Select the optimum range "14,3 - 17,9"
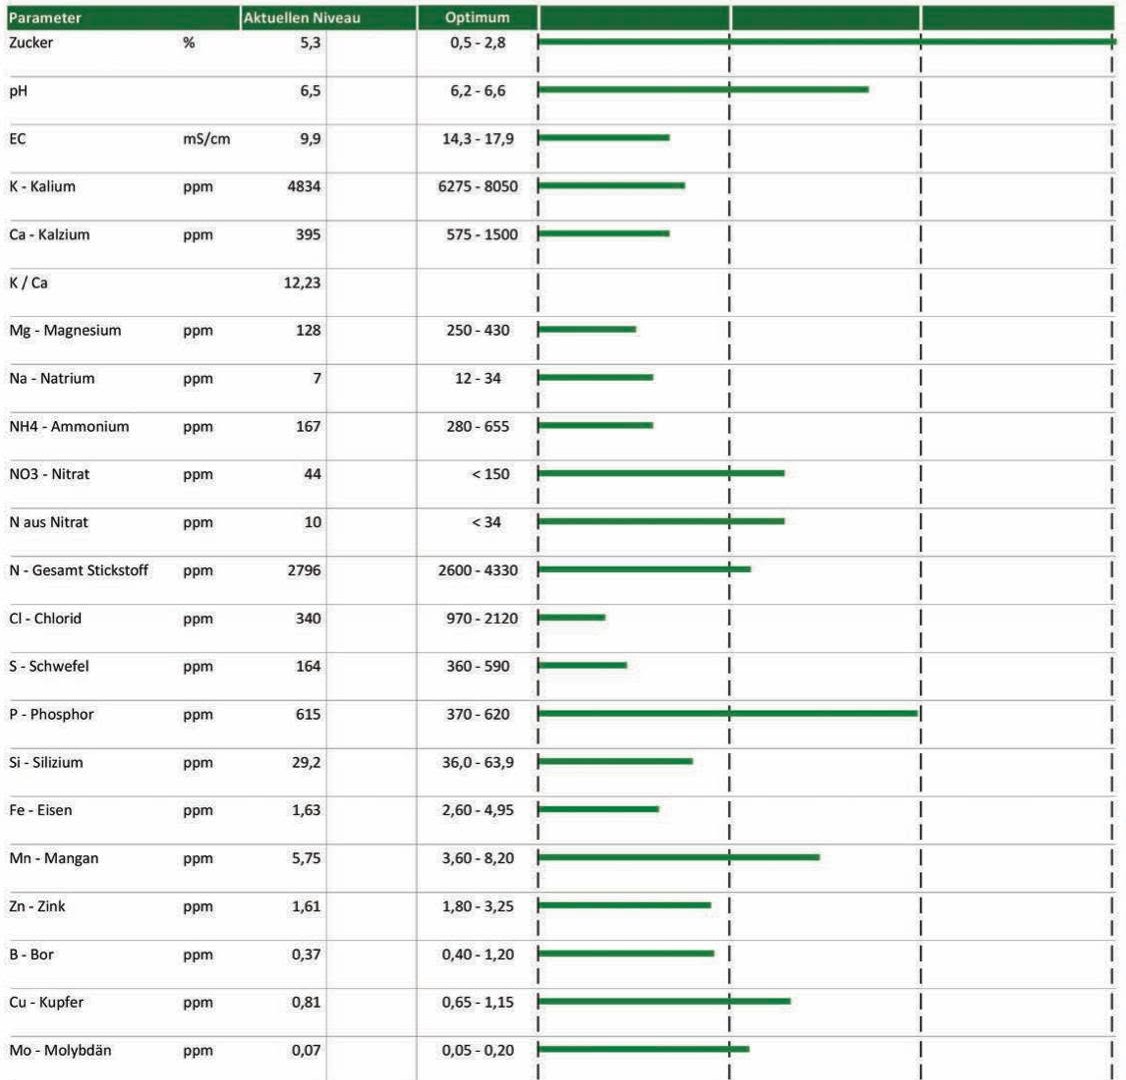The image size is (1126, 1080). point(478,139)
